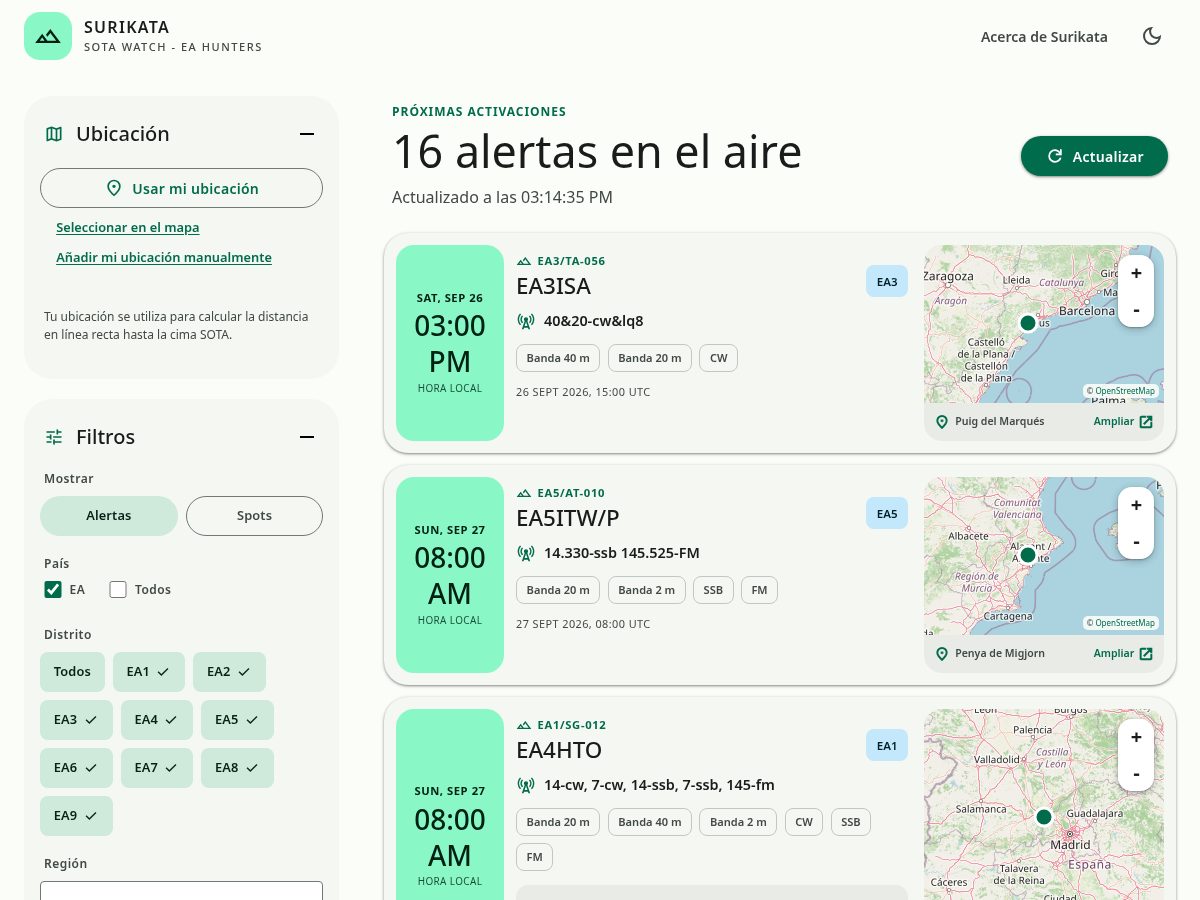1200x900 pixels.
Task: Toggle the EA2 district filter chip
Action: pyautogui.click(x=229, y=672)
